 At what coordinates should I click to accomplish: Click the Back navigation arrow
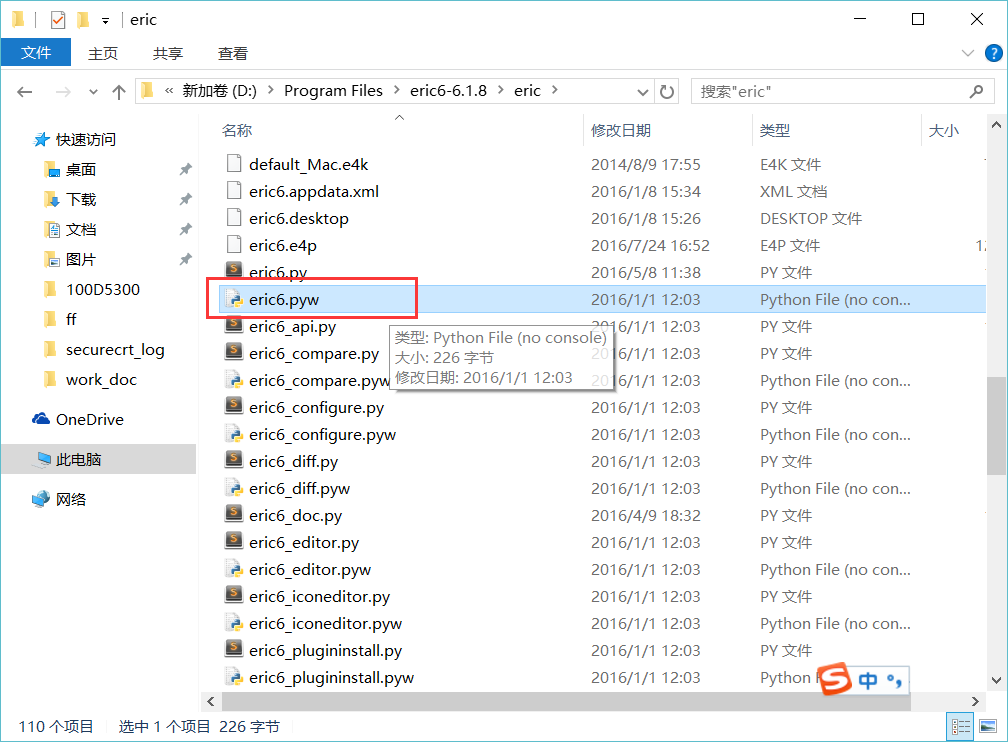click(24, 92)
